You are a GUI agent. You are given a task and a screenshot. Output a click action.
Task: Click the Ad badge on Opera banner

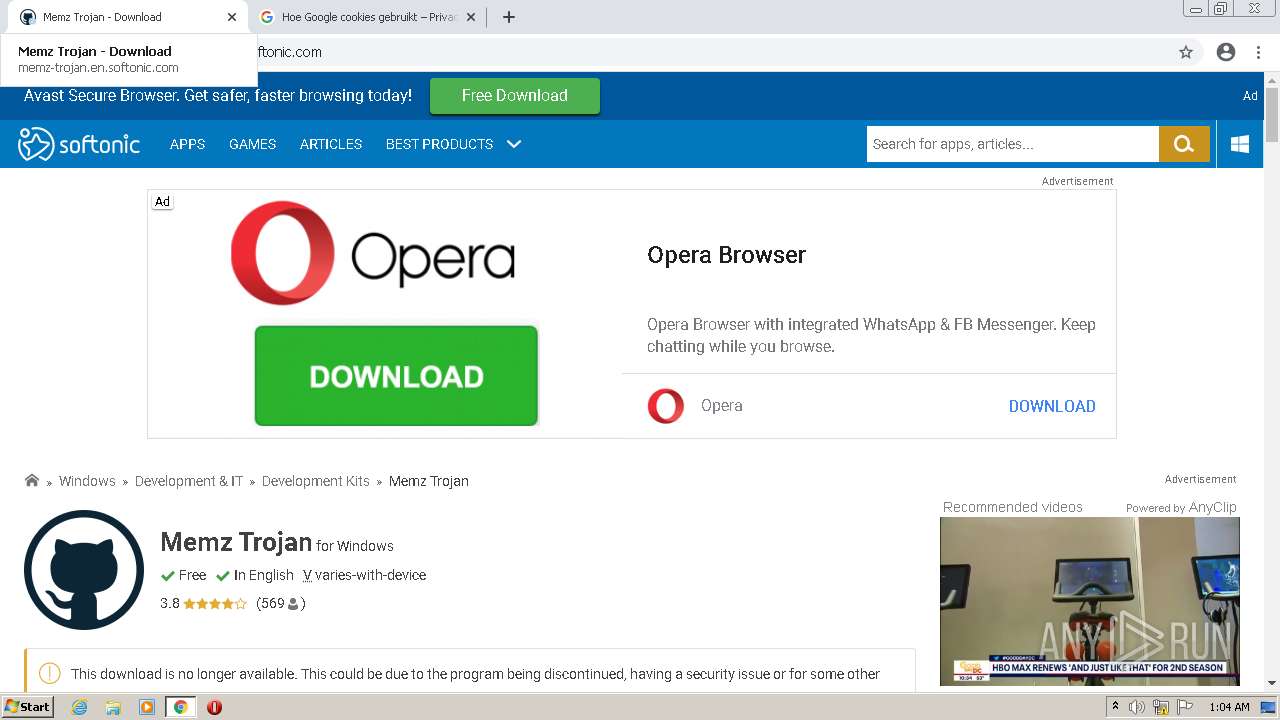(162, 201)
